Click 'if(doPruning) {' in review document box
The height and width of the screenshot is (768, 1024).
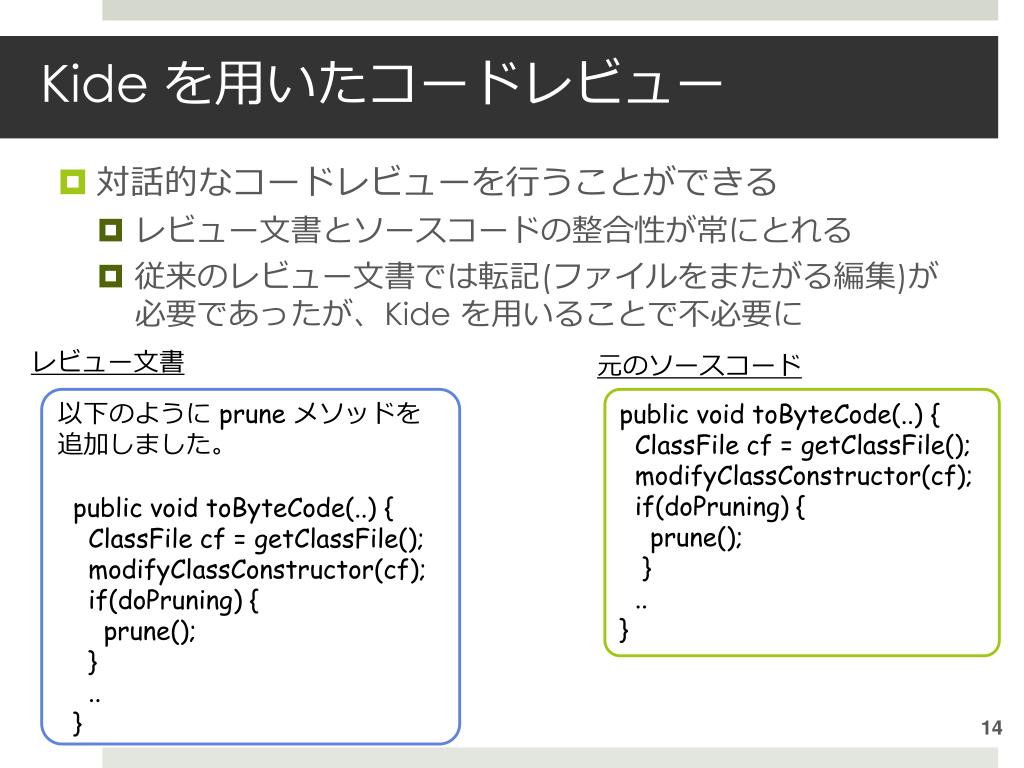pos(173,601)
